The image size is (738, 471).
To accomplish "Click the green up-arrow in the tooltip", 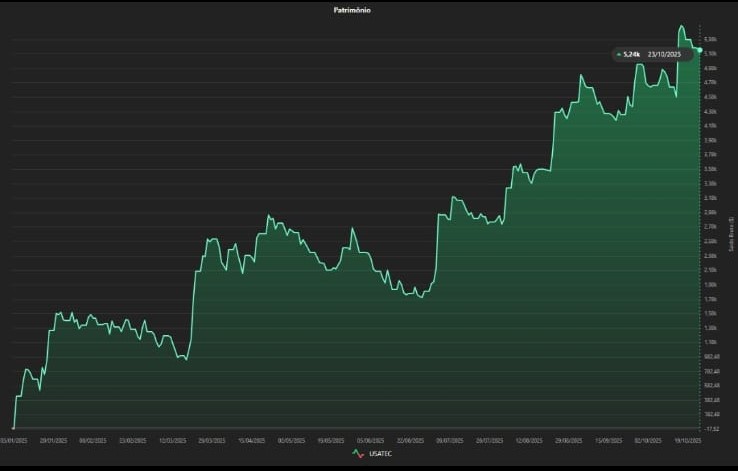I will [x=618, y=55].
